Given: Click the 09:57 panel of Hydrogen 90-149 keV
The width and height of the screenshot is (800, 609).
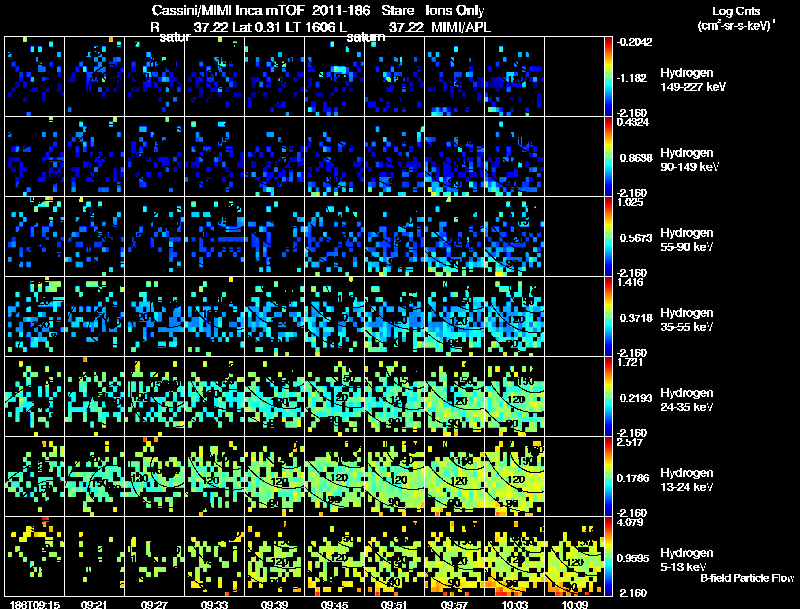Looking at the screenshot, I should point(455,157).
